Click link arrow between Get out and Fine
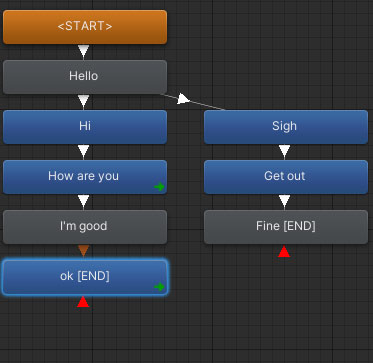Viewport: 373px width, 363px height. coord(284,201)
